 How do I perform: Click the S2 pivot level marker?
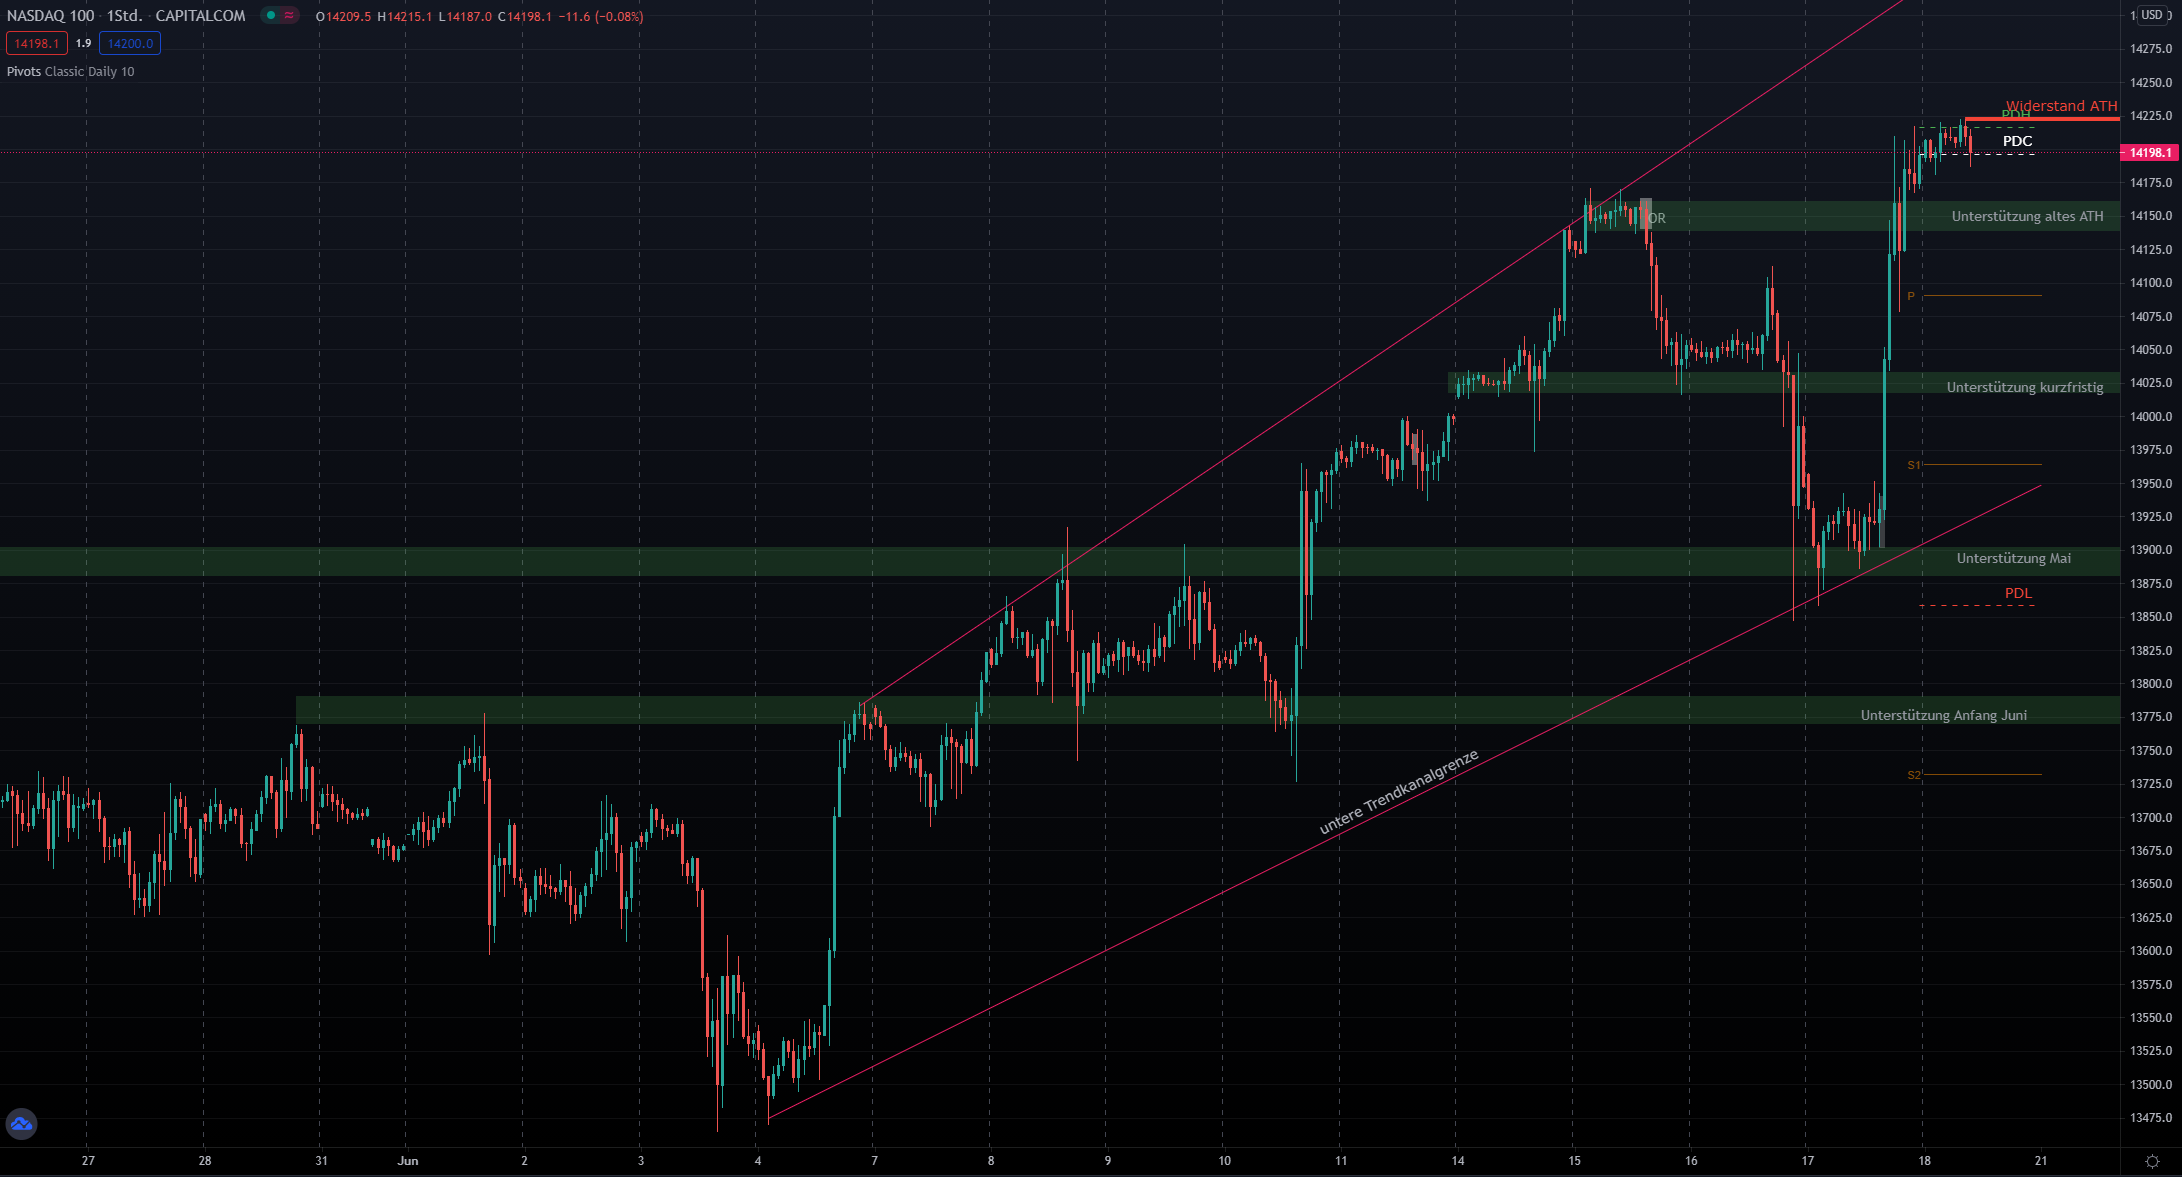[1913, 775]
